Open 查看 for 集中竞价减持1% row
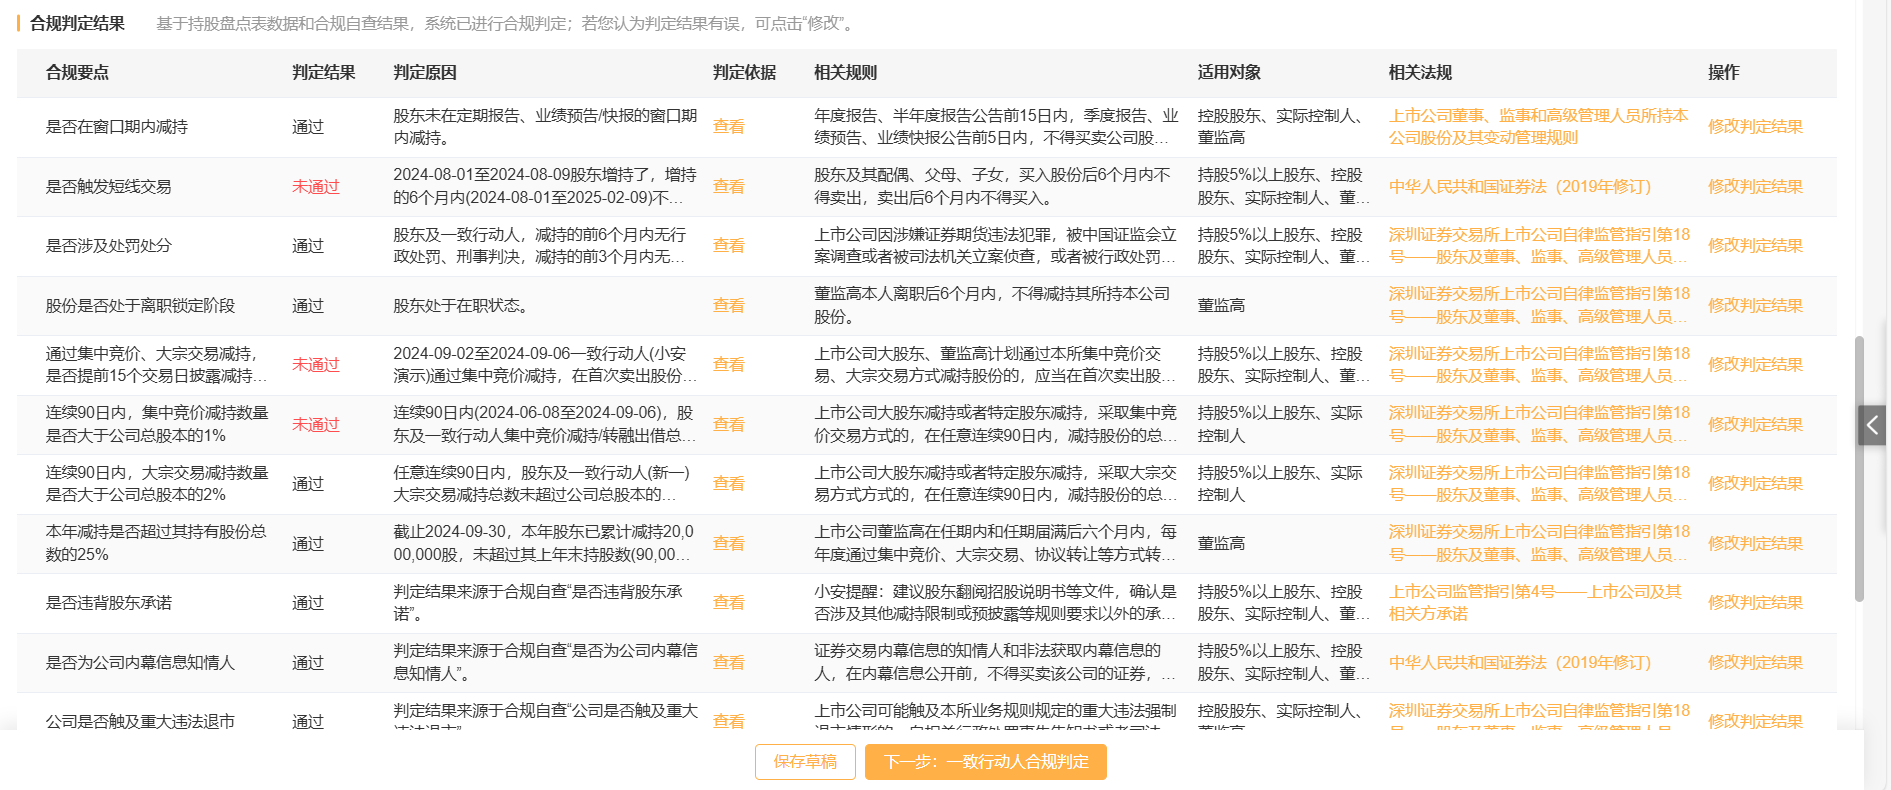Screen dimensions: 1891x790 point(728,425)
